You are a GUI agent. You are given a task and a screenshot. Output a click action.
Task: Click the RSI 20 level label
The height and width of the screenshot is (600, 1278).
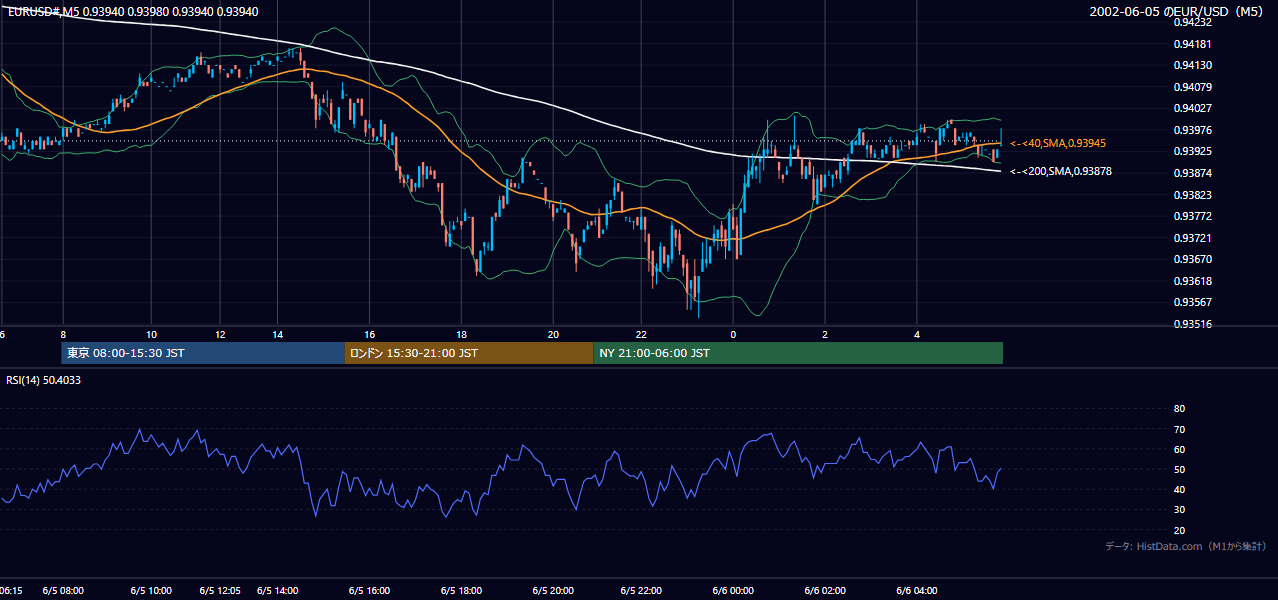click(1179, 530)
